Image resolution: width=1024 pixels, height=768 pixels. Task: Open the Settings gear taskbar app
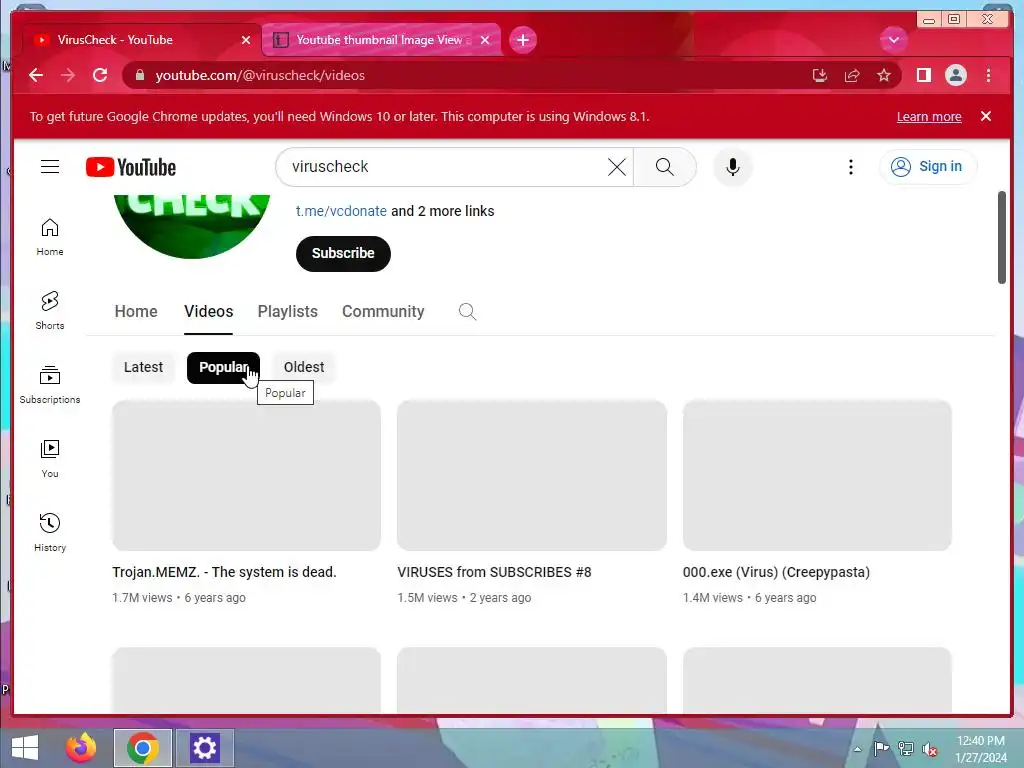tap(204, 748)
